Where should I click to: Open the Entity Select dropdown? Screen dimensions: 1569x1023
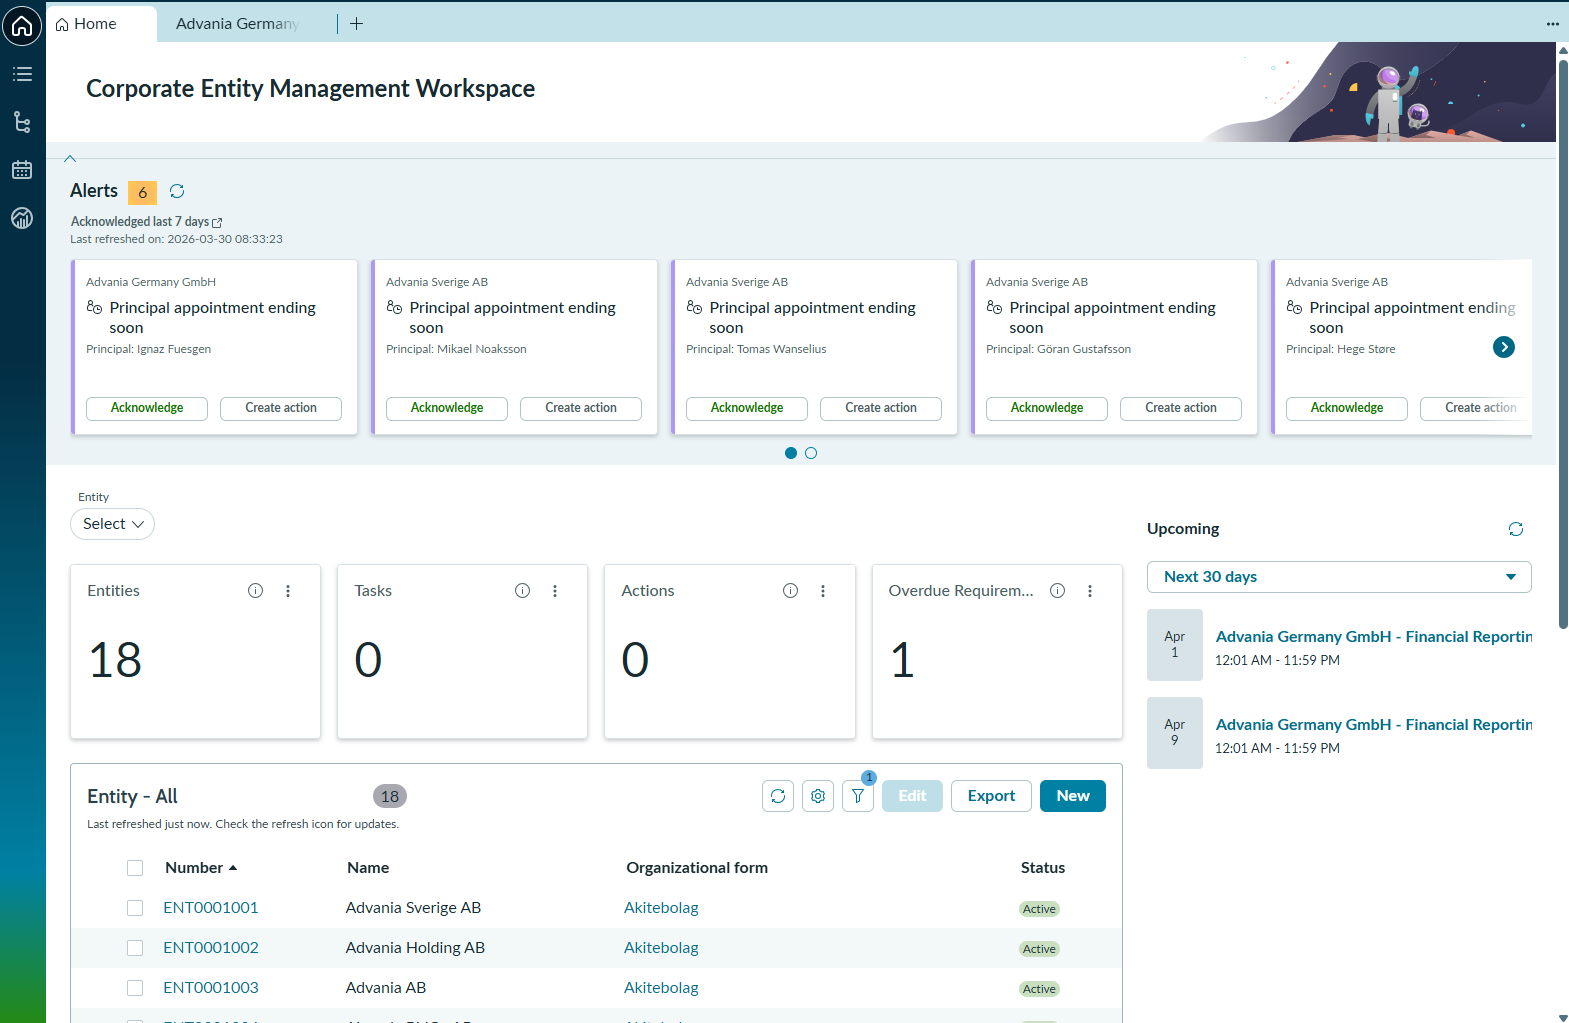[112, 524]
